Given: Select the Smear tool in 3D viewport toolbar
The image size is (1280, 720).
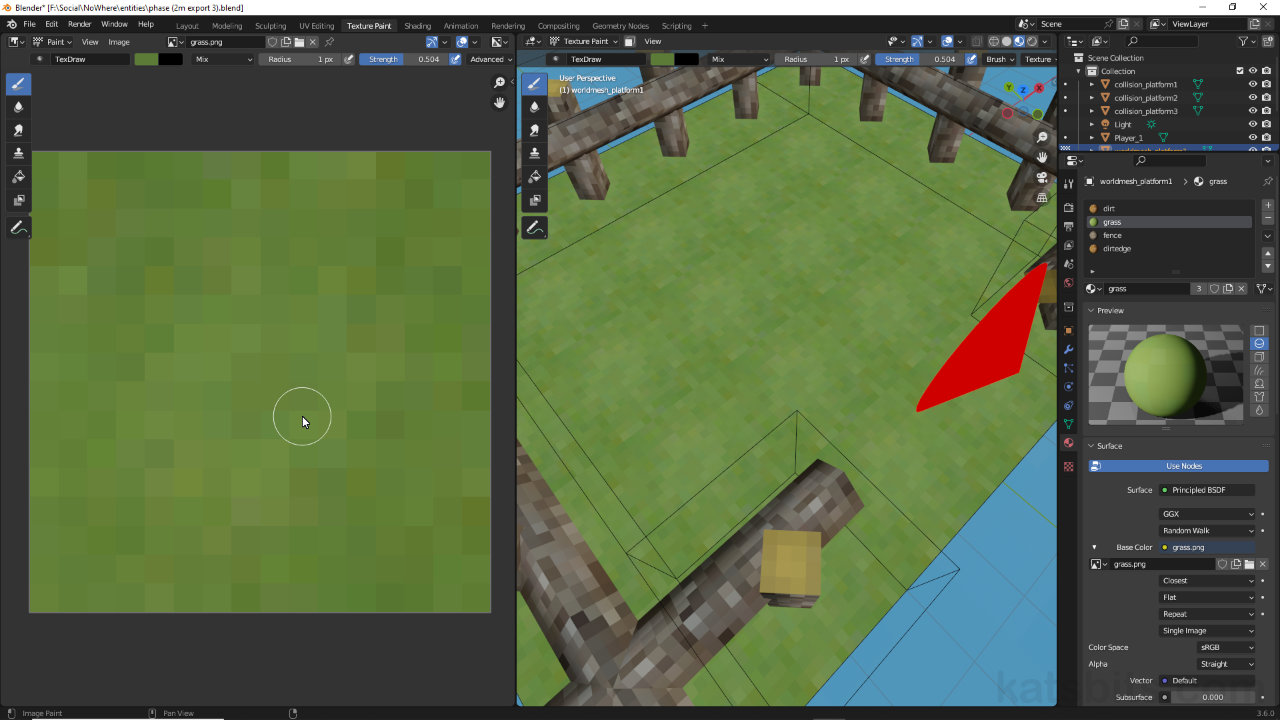Looking at the screenshot, I should tap(534, 130).
